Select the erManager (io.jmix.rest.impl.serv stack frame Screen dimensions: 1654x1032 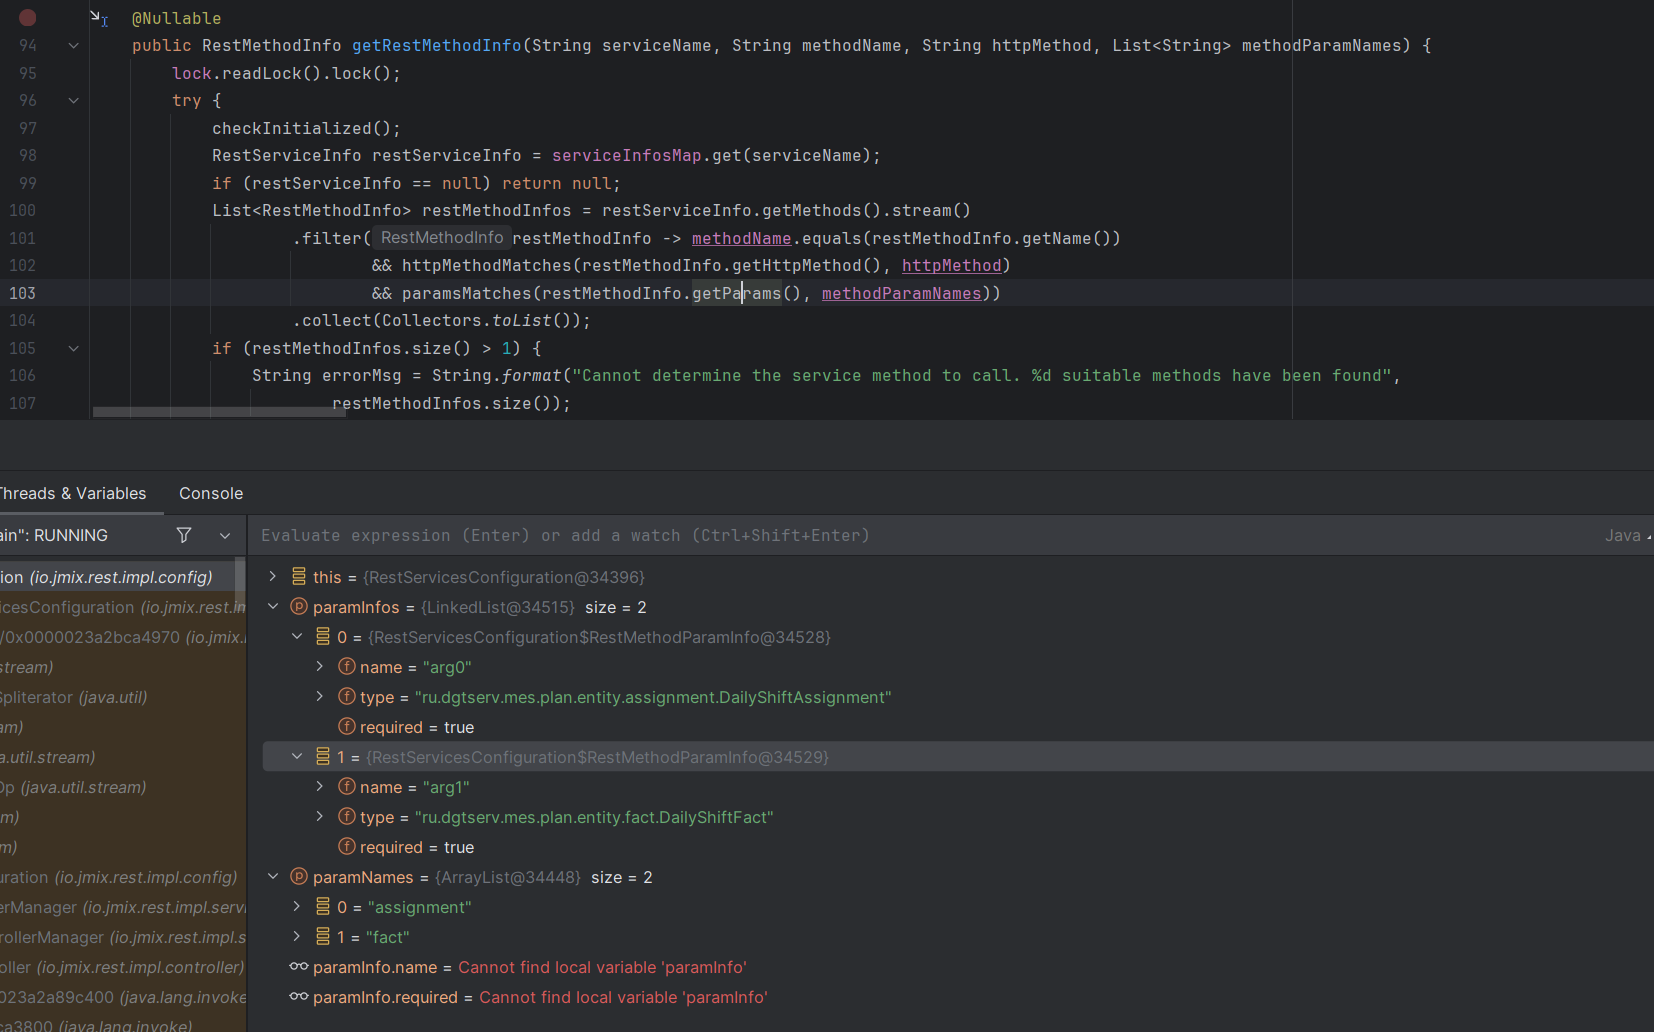tap(122, 907)
